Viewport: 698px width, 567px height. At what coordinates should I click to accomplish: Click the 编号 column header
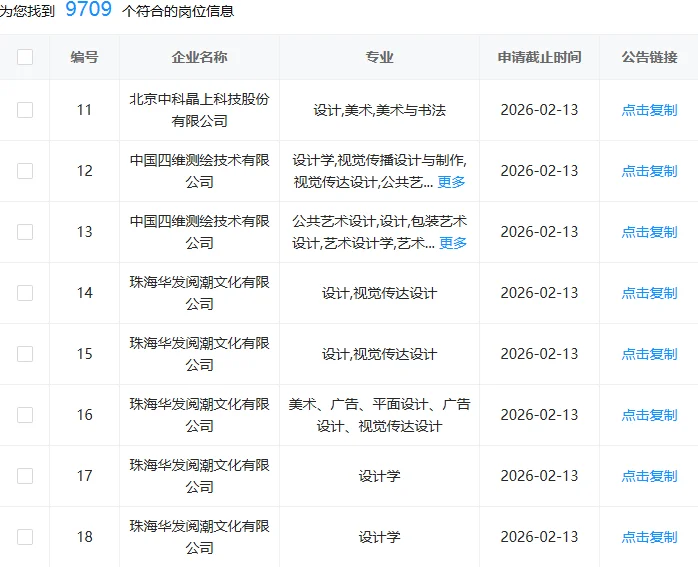[x=84, y=57]
